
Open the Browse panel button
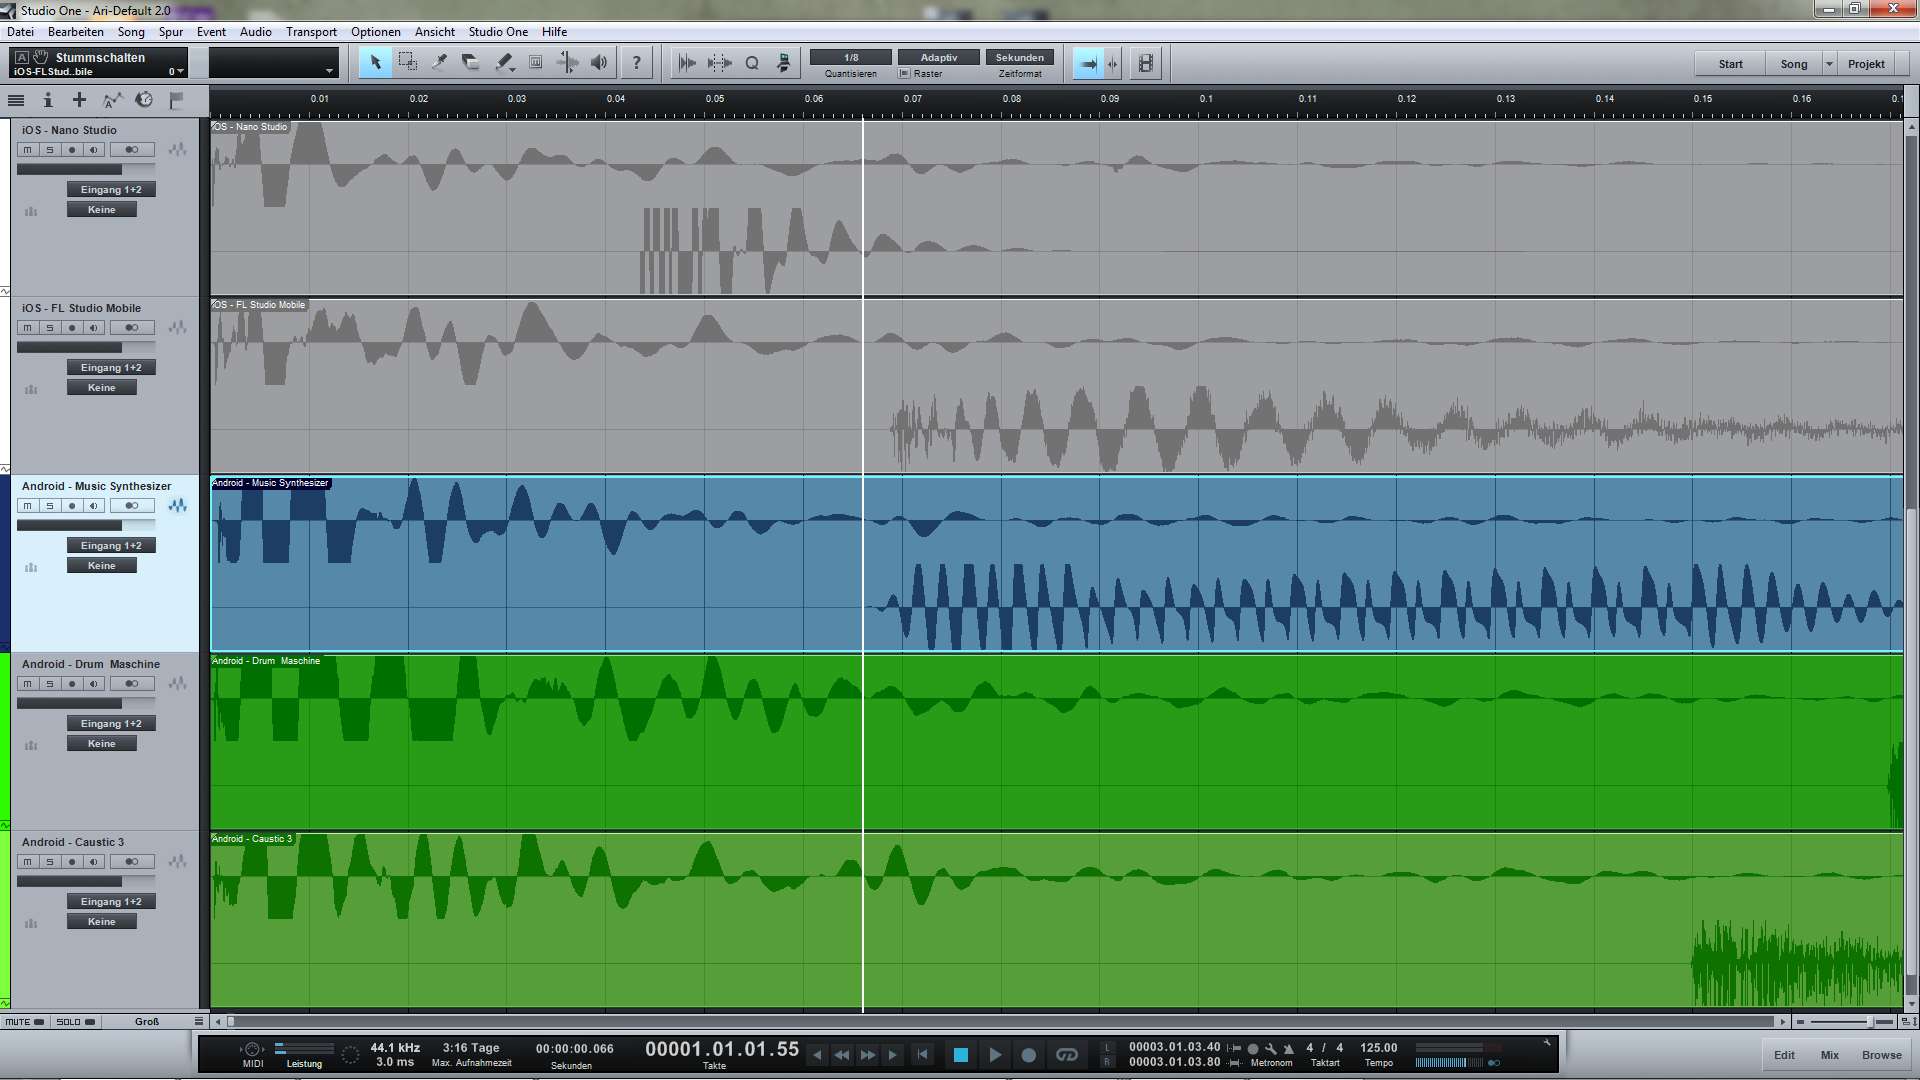[1882, 1055]
